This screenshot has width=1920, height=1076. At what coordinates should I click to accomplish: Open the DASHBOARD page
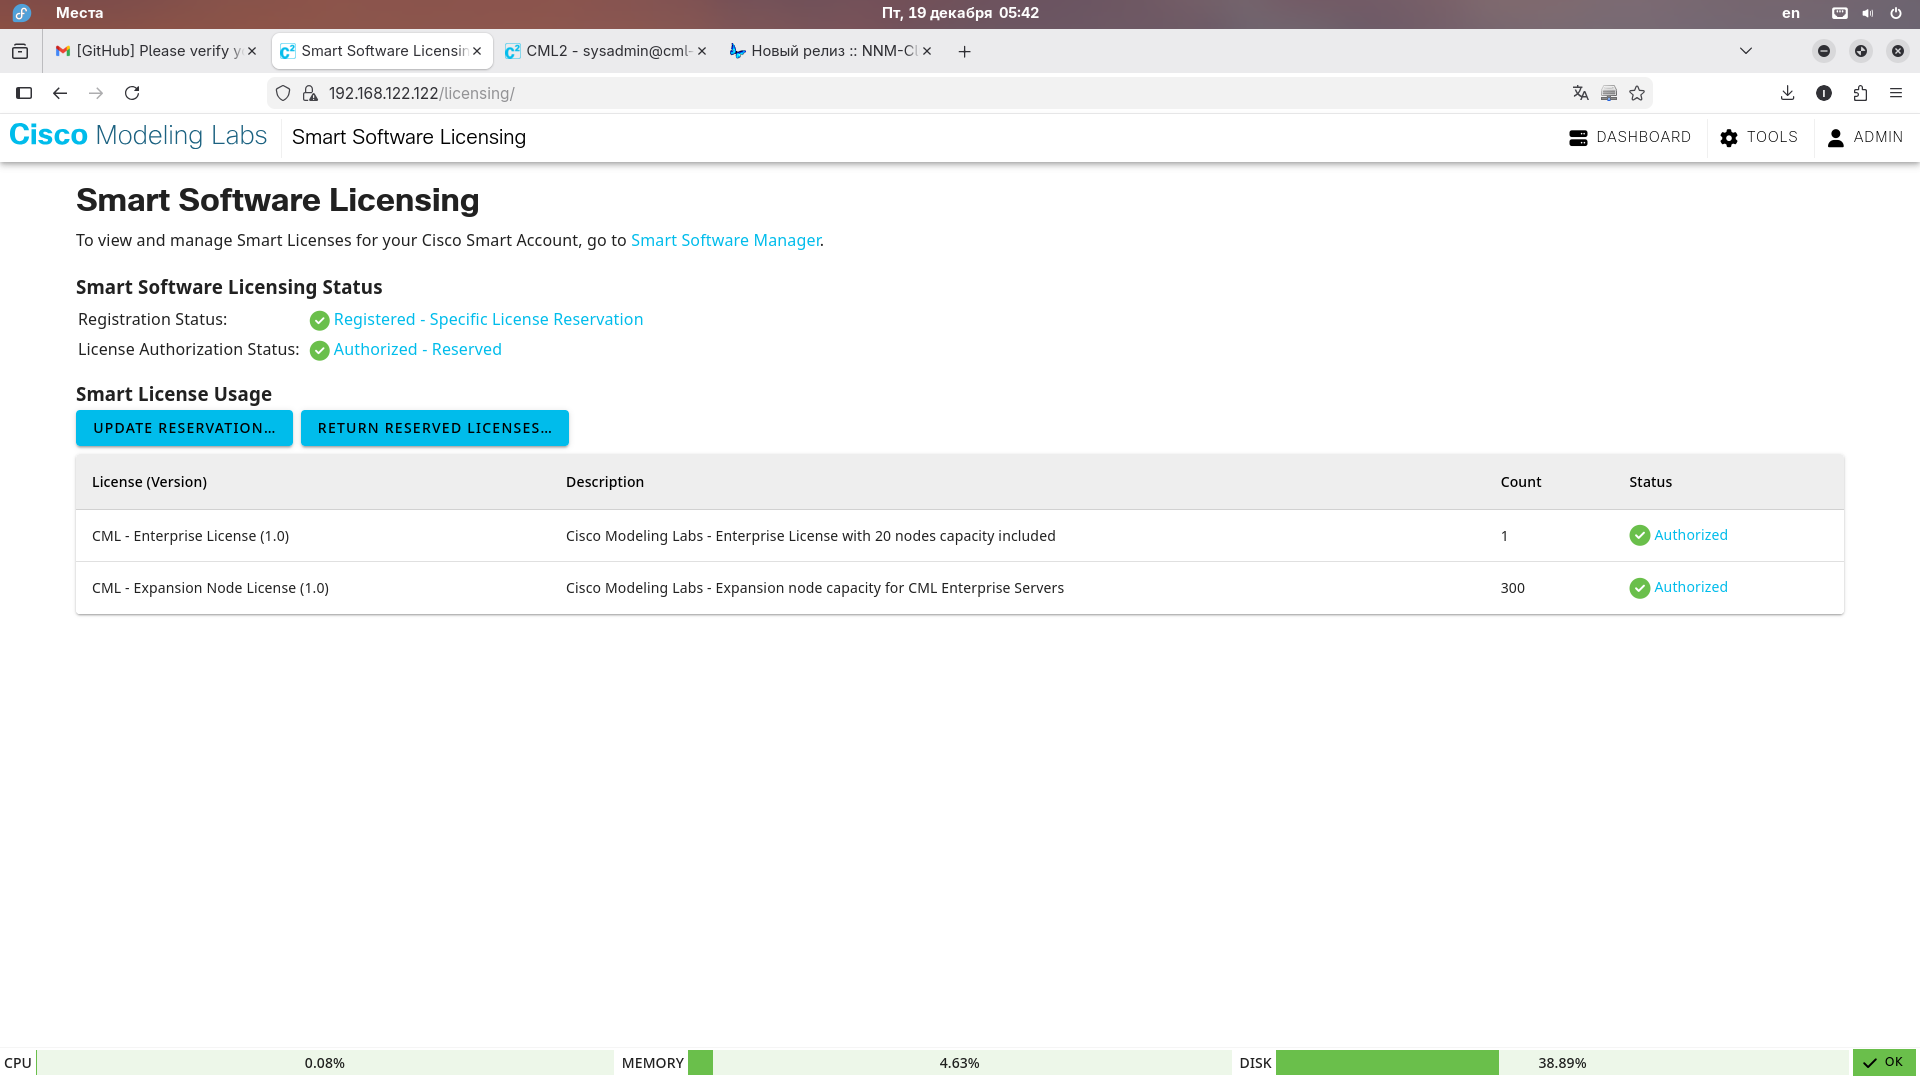pos(1630,137)
